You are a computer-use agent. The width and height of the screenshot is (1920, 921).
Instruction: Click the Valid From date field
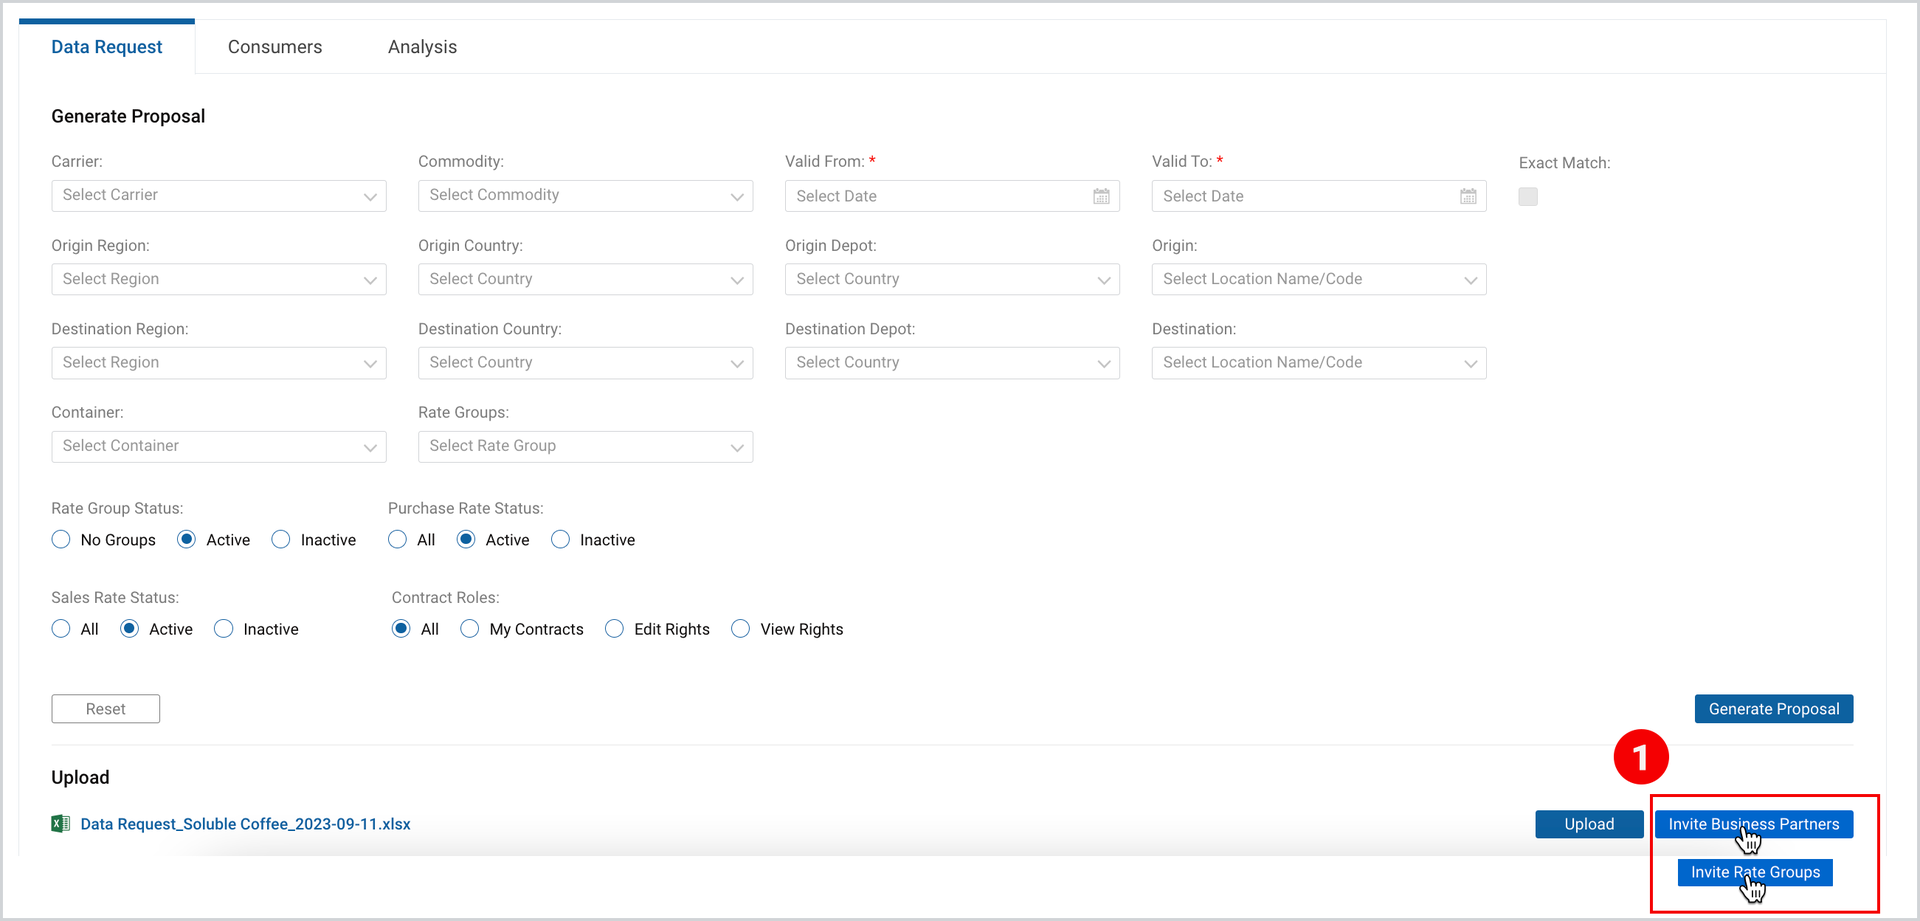tap(952, 196)
